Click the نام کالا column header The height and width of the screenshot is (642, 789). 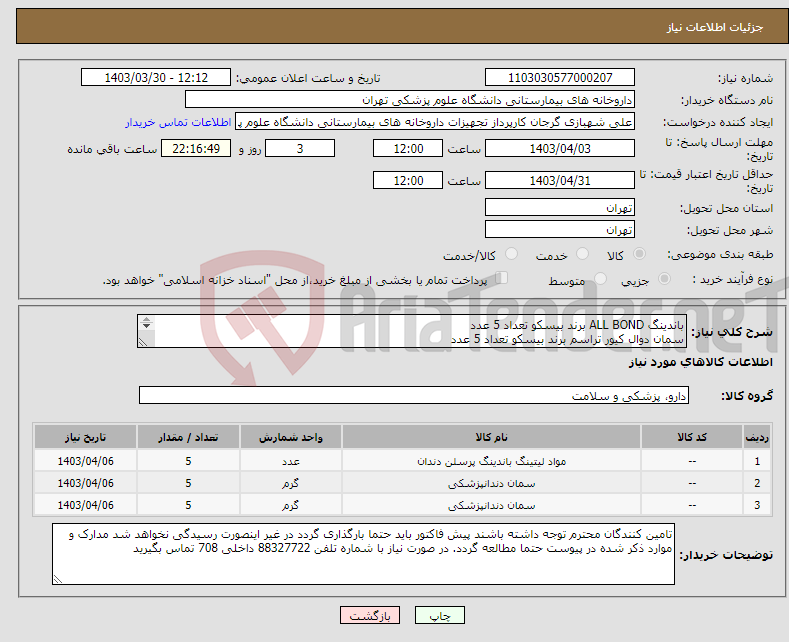coord(491,437)
